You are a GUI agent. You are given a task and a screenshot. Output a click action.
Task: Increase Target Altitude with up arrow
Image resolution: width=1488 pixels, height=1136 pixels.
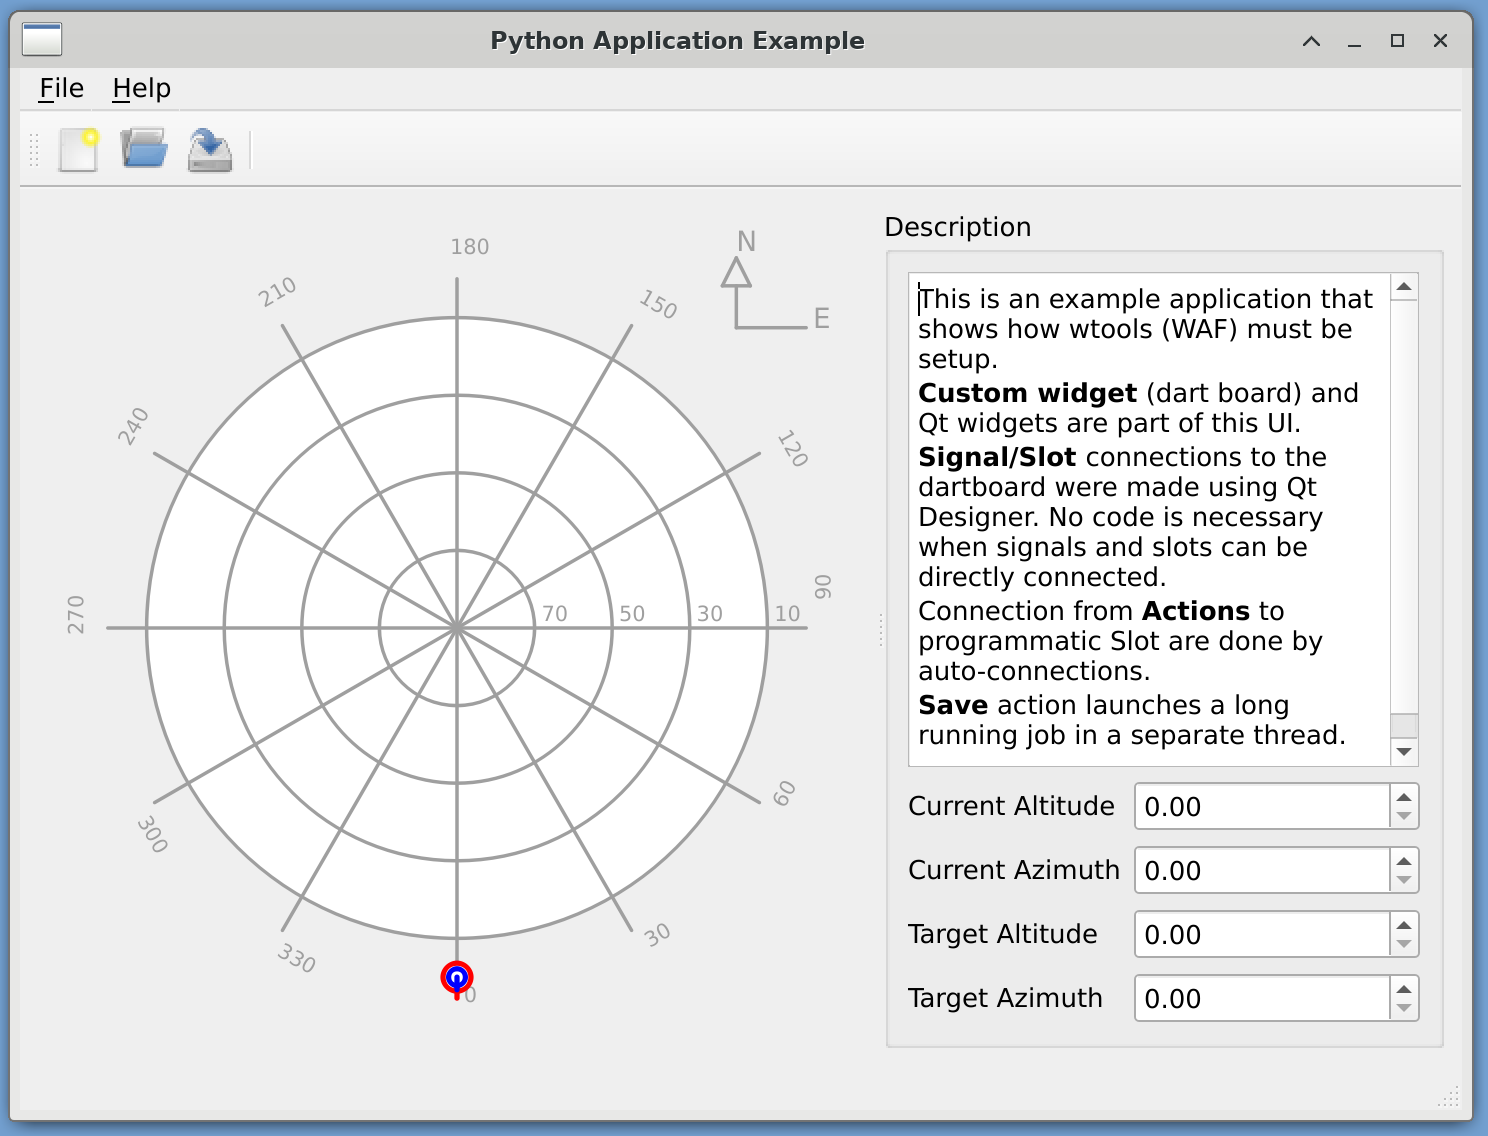(x=1404, y=925)
